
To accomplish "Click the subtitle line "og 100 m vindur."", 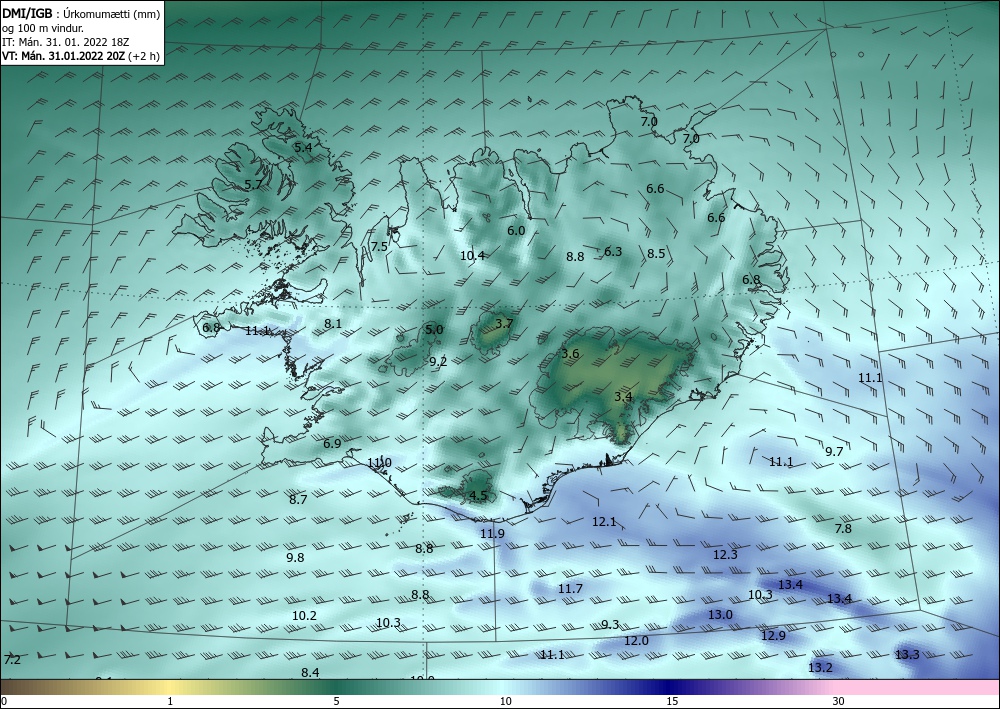I will [43, 28].
